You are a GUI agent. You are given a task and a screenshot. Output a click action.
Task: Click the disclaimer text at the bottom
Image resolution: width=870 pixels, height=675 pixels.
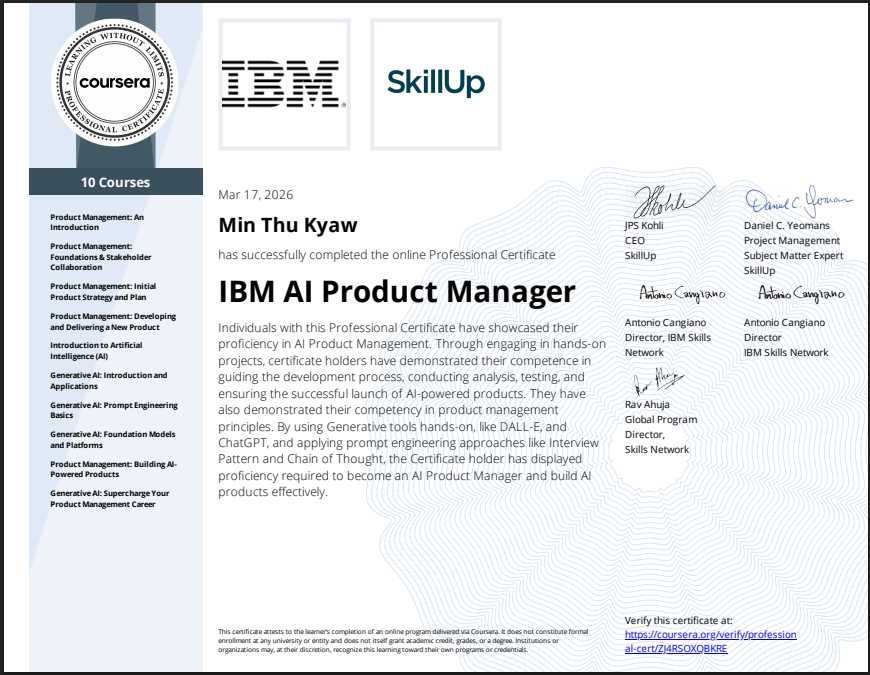click(x=403, y=640)
